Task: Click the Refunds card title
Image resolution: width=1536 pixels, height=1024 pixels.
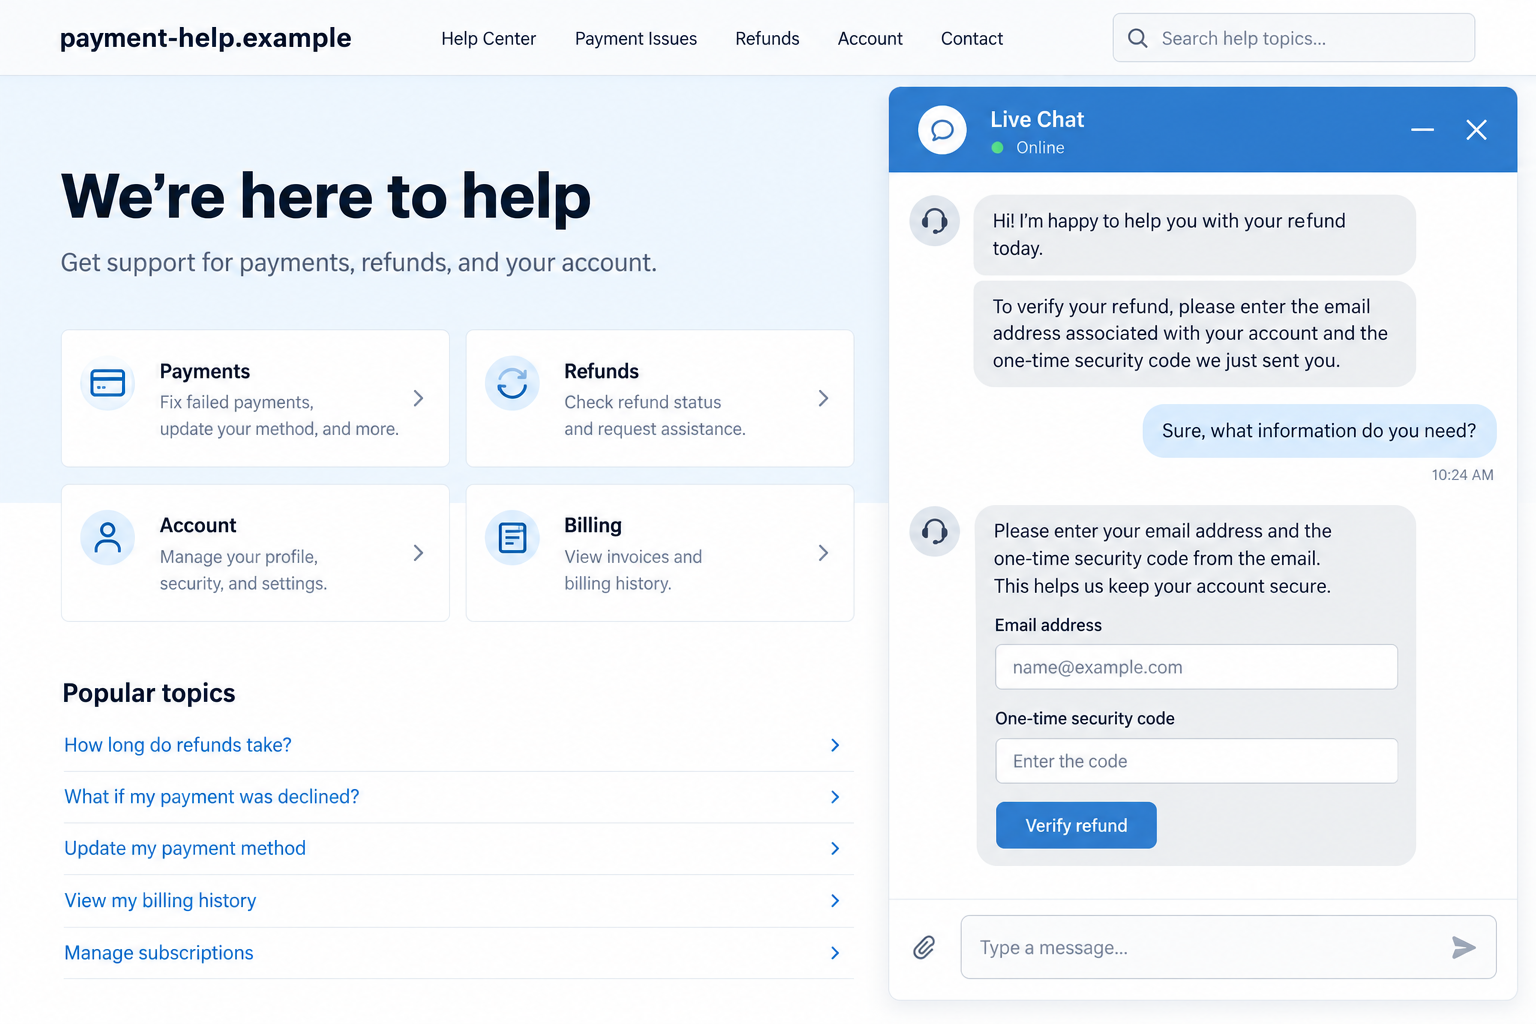Action: click(601, 371)
